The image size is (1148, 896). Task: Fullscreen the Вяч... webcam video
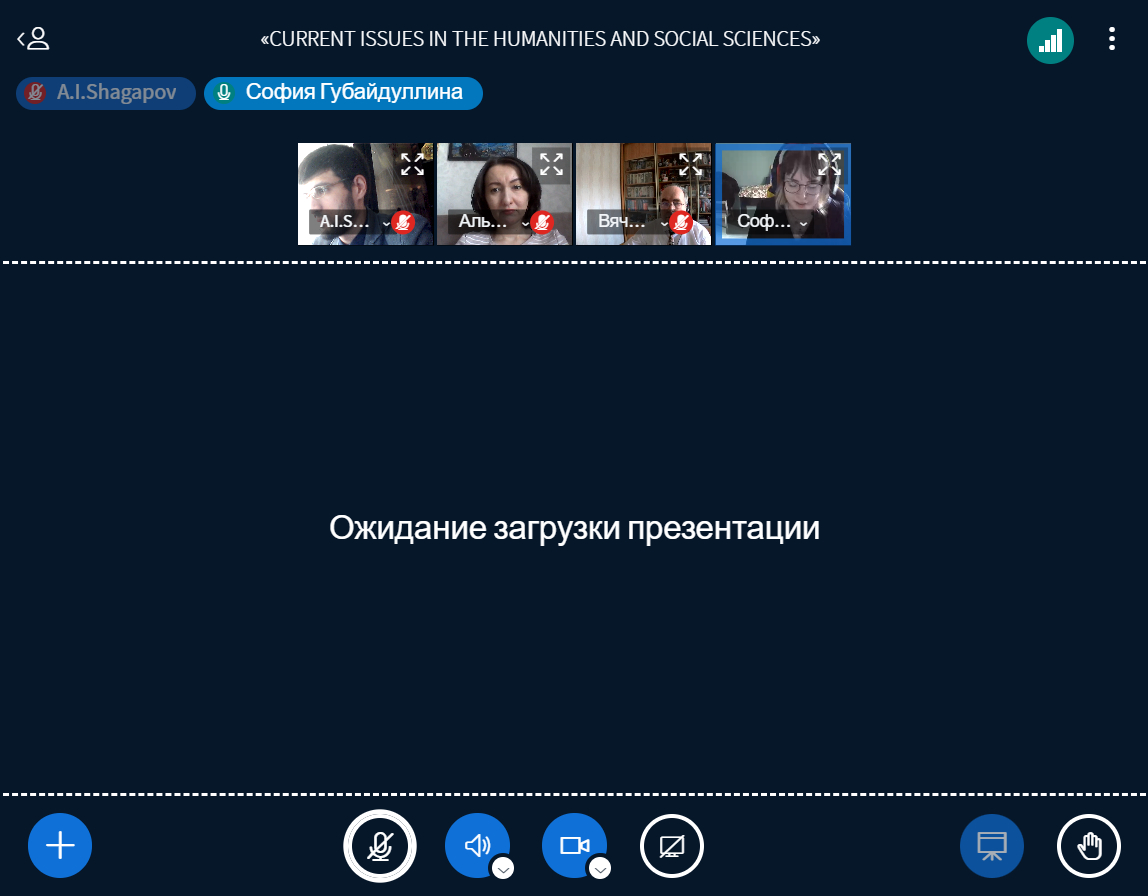690,164
